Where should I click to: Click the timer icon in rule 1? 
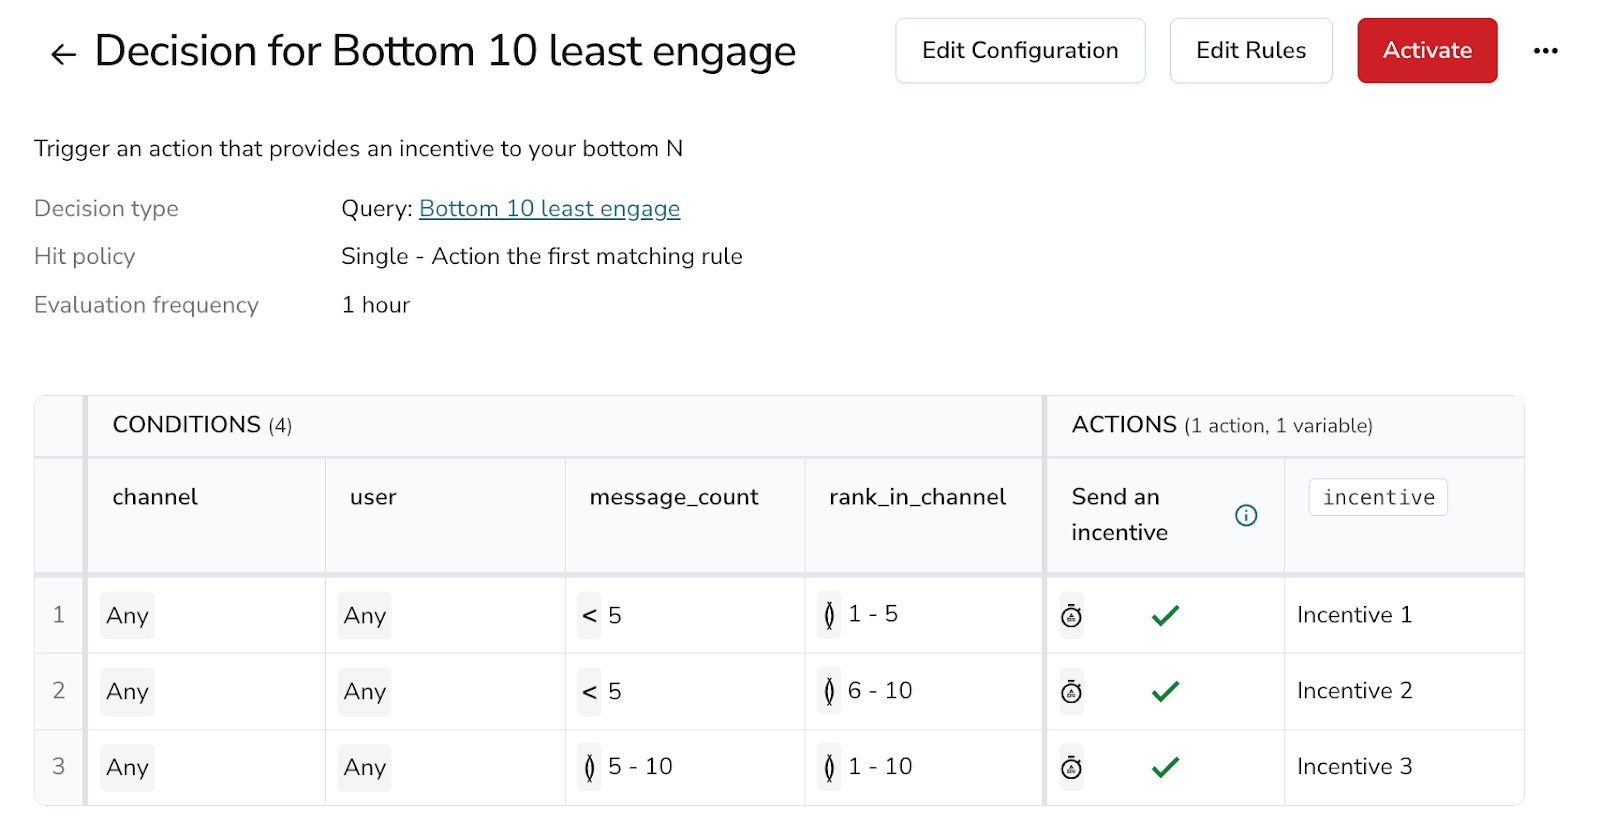click(x=1071, y=616)
